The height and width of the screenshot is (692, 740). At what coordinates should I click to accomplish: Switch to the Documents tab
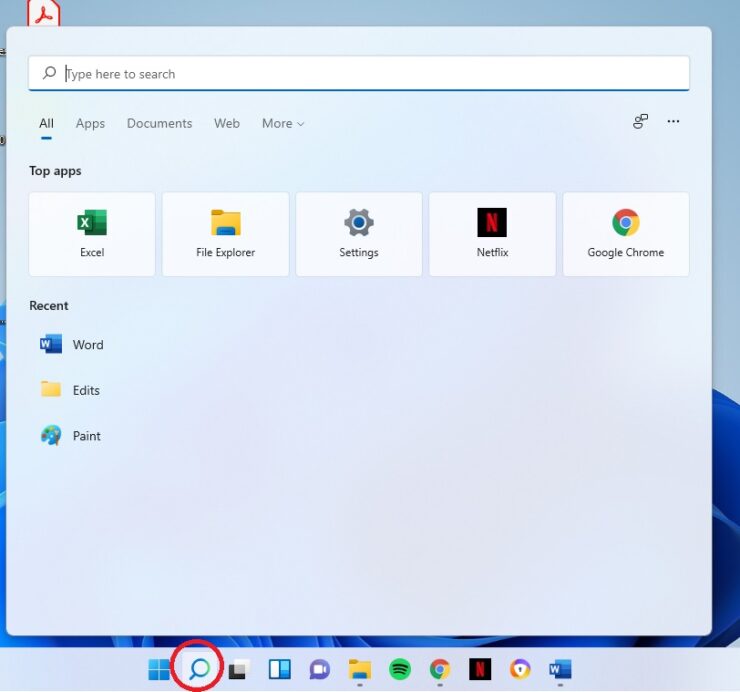pyautogui.click(x=160, y=123)
